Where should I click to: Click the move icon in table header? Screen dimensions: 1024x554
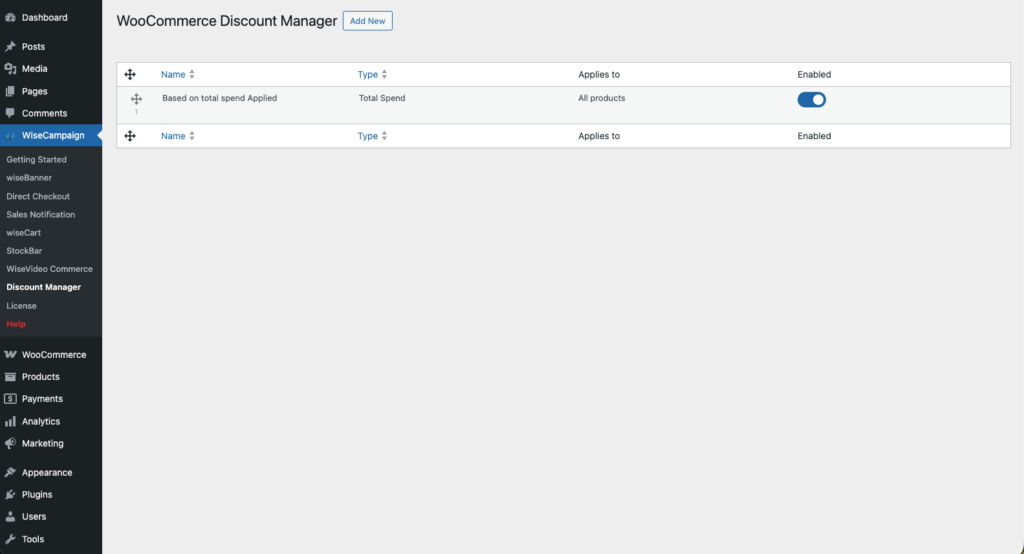tap(130, 74)
